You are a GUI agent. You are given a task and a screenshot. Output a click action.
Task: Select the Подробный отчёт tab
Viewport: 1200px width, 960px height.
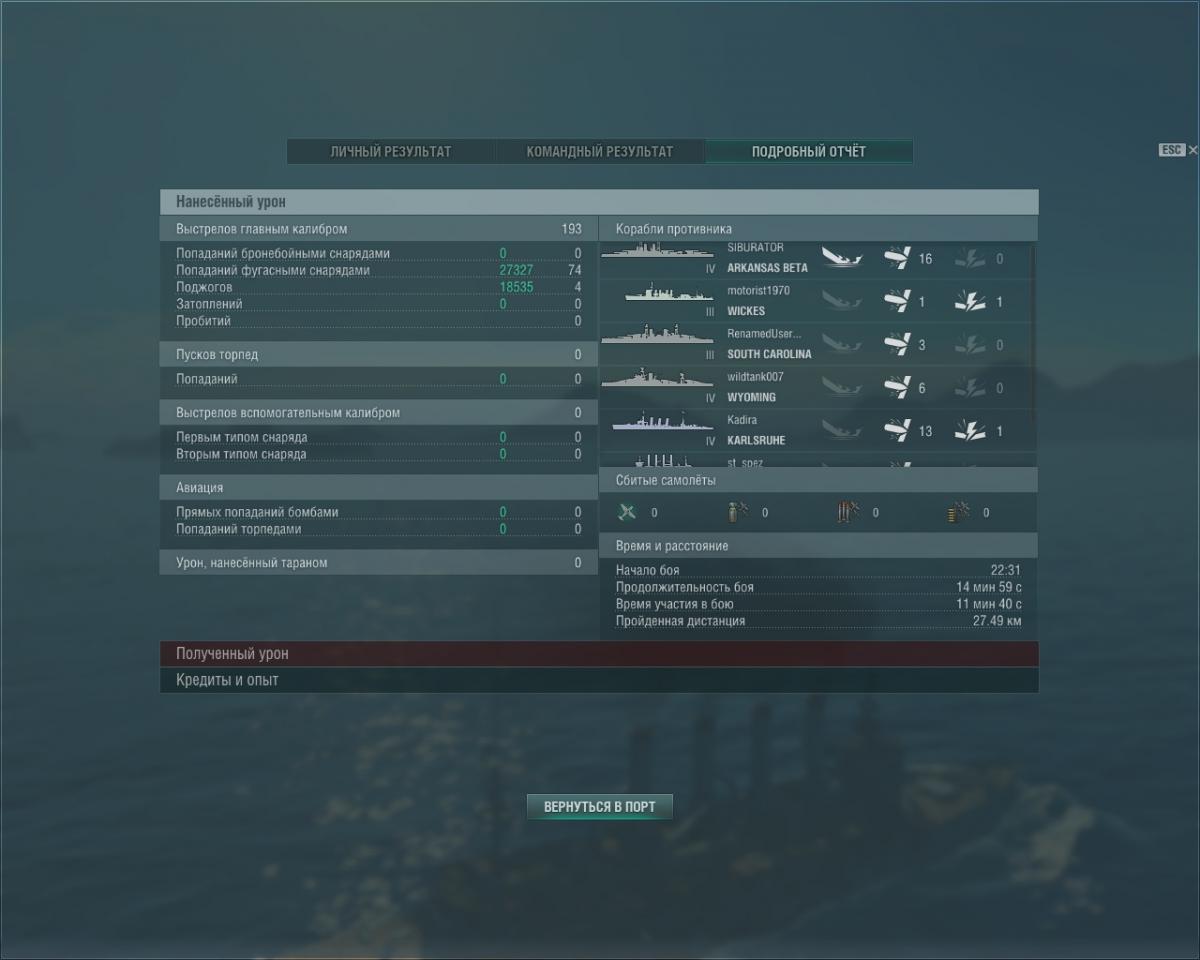(809, 152)
